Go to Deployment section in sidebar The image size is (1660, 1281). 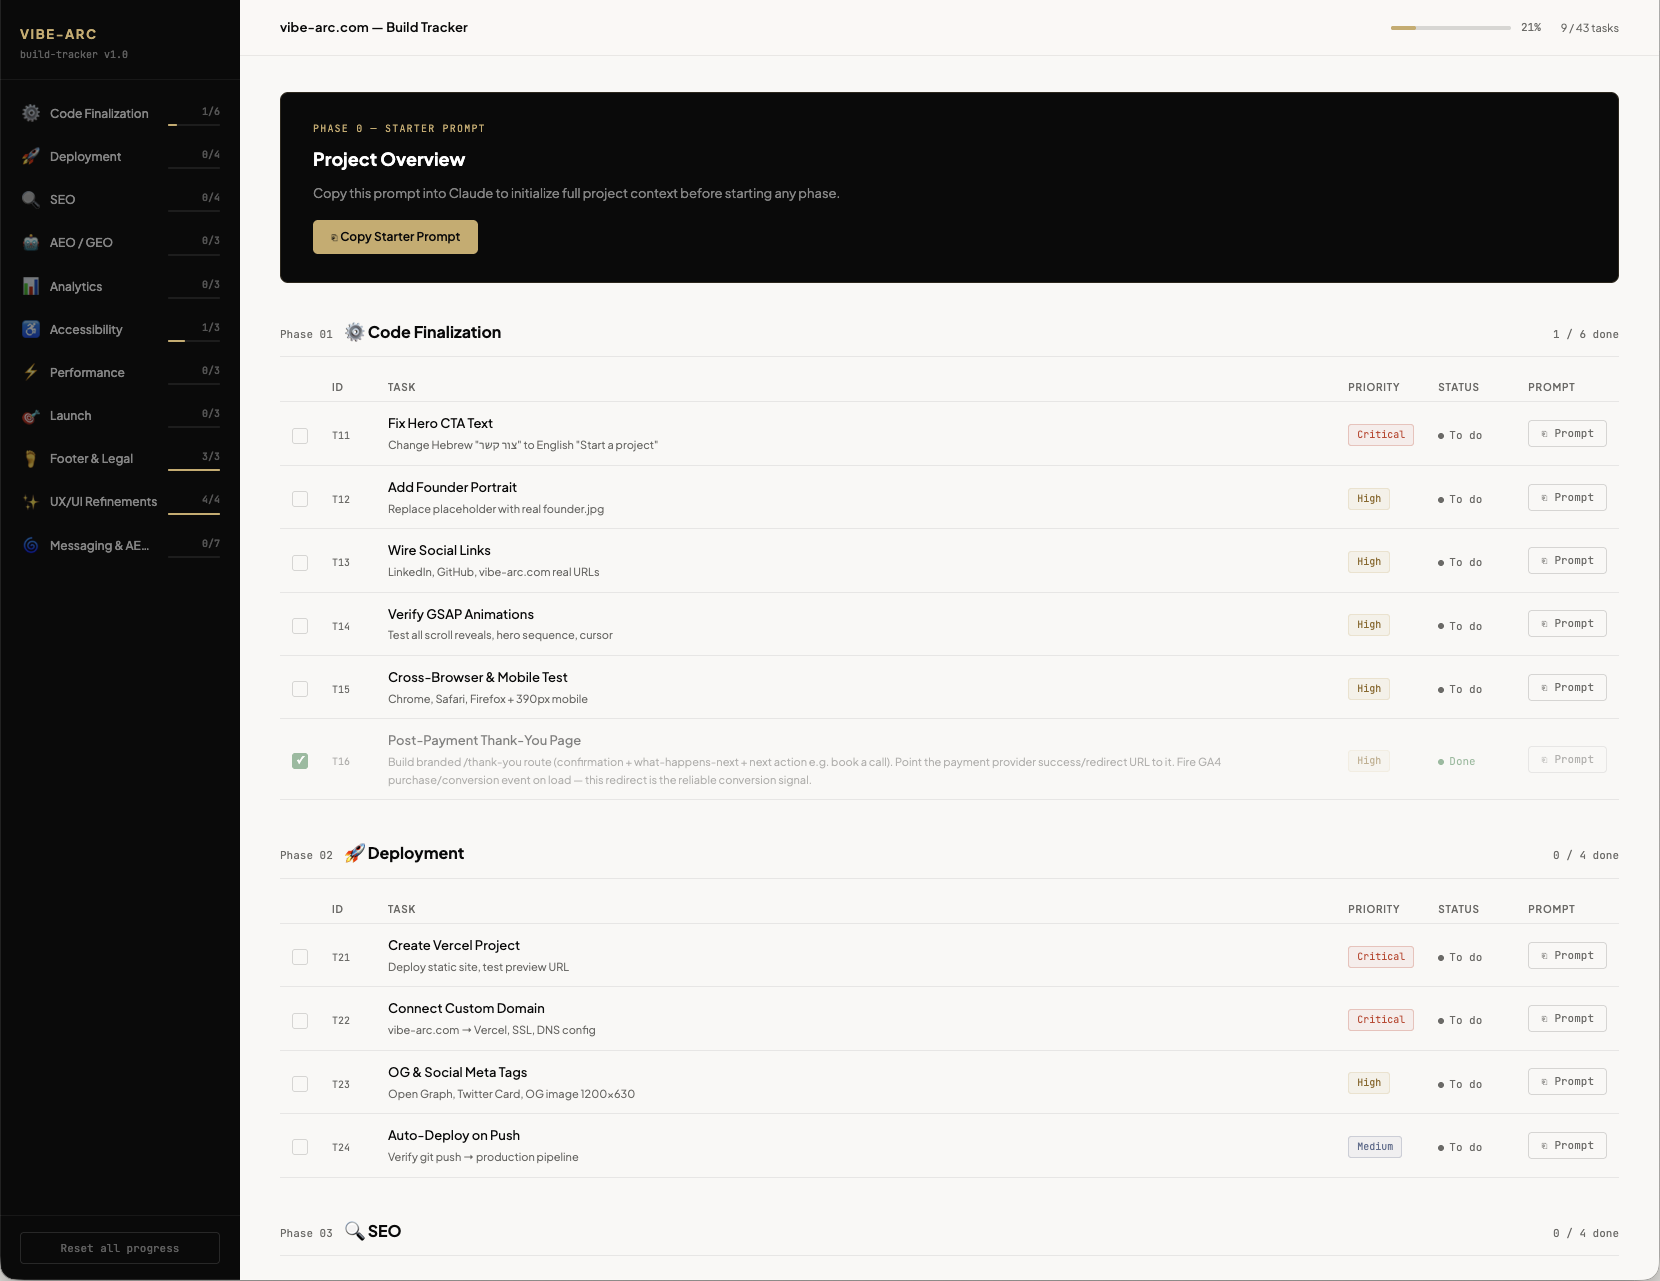coord(120,156)
